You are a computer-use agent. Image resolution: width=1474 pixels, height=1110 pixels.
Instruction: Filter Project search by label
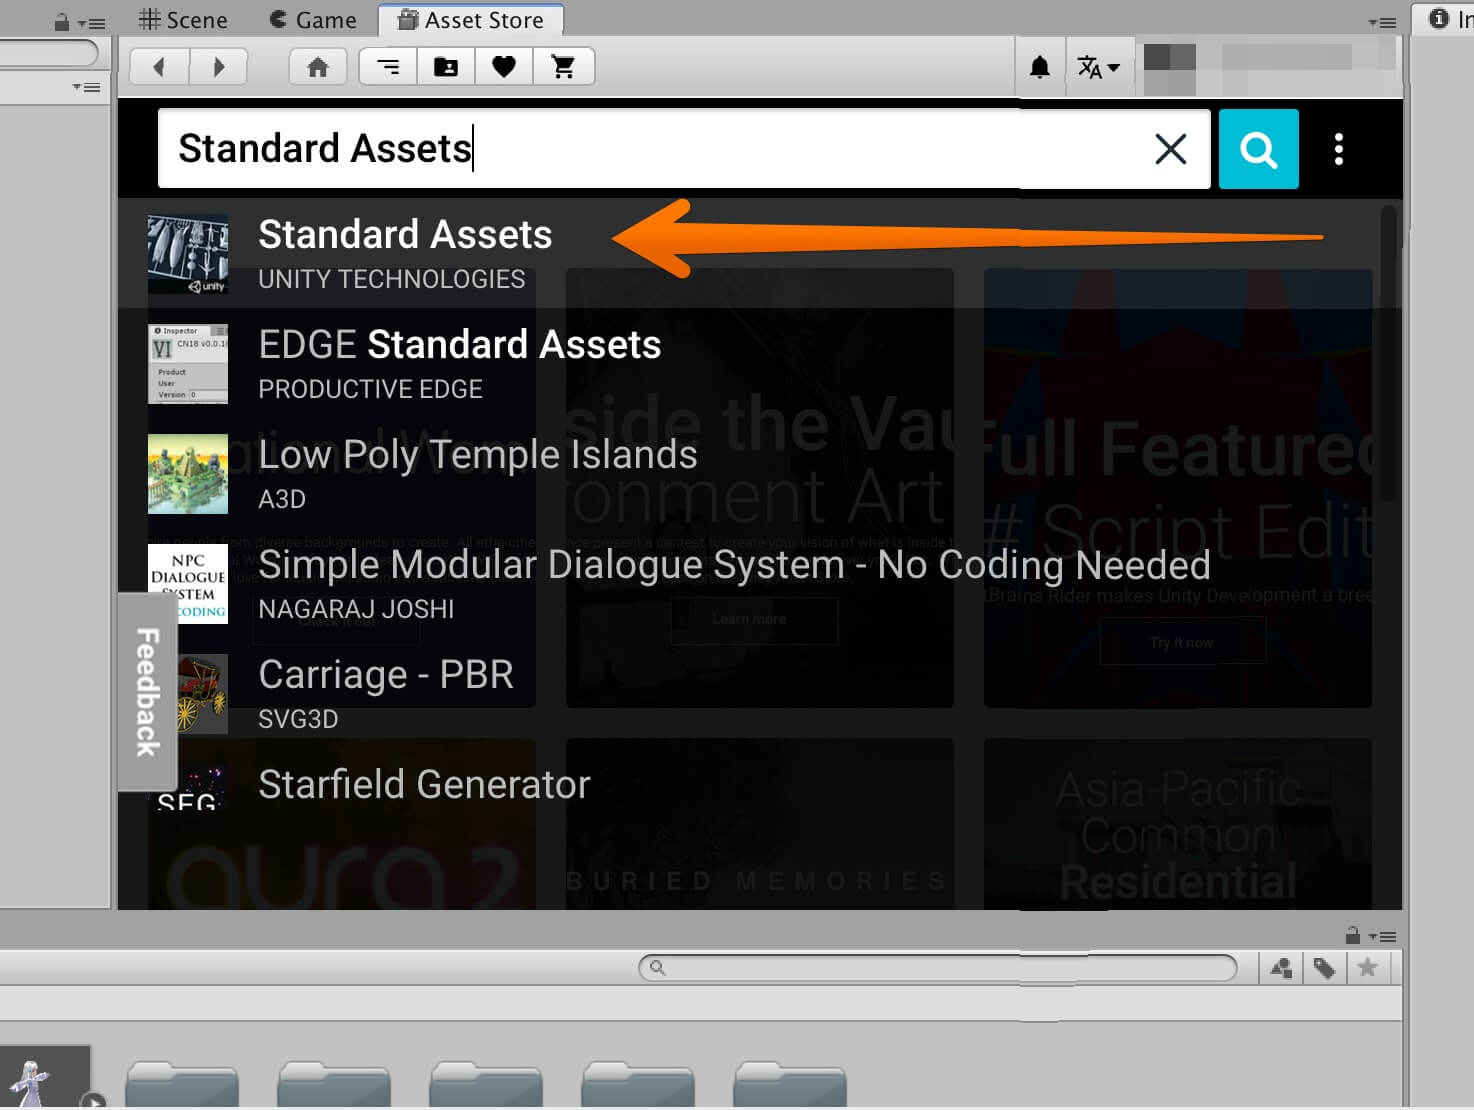(1324, 967)
